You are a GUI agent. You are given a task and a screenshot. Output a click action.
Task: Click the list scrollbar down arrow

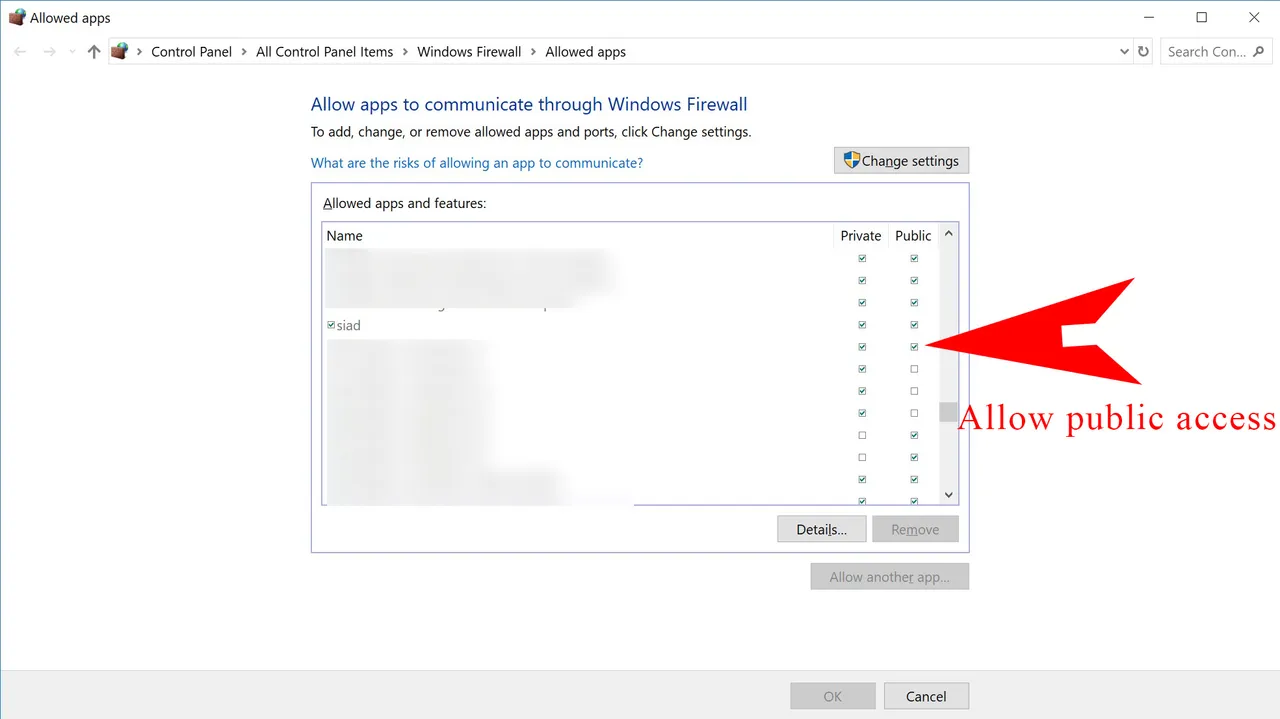949,495
